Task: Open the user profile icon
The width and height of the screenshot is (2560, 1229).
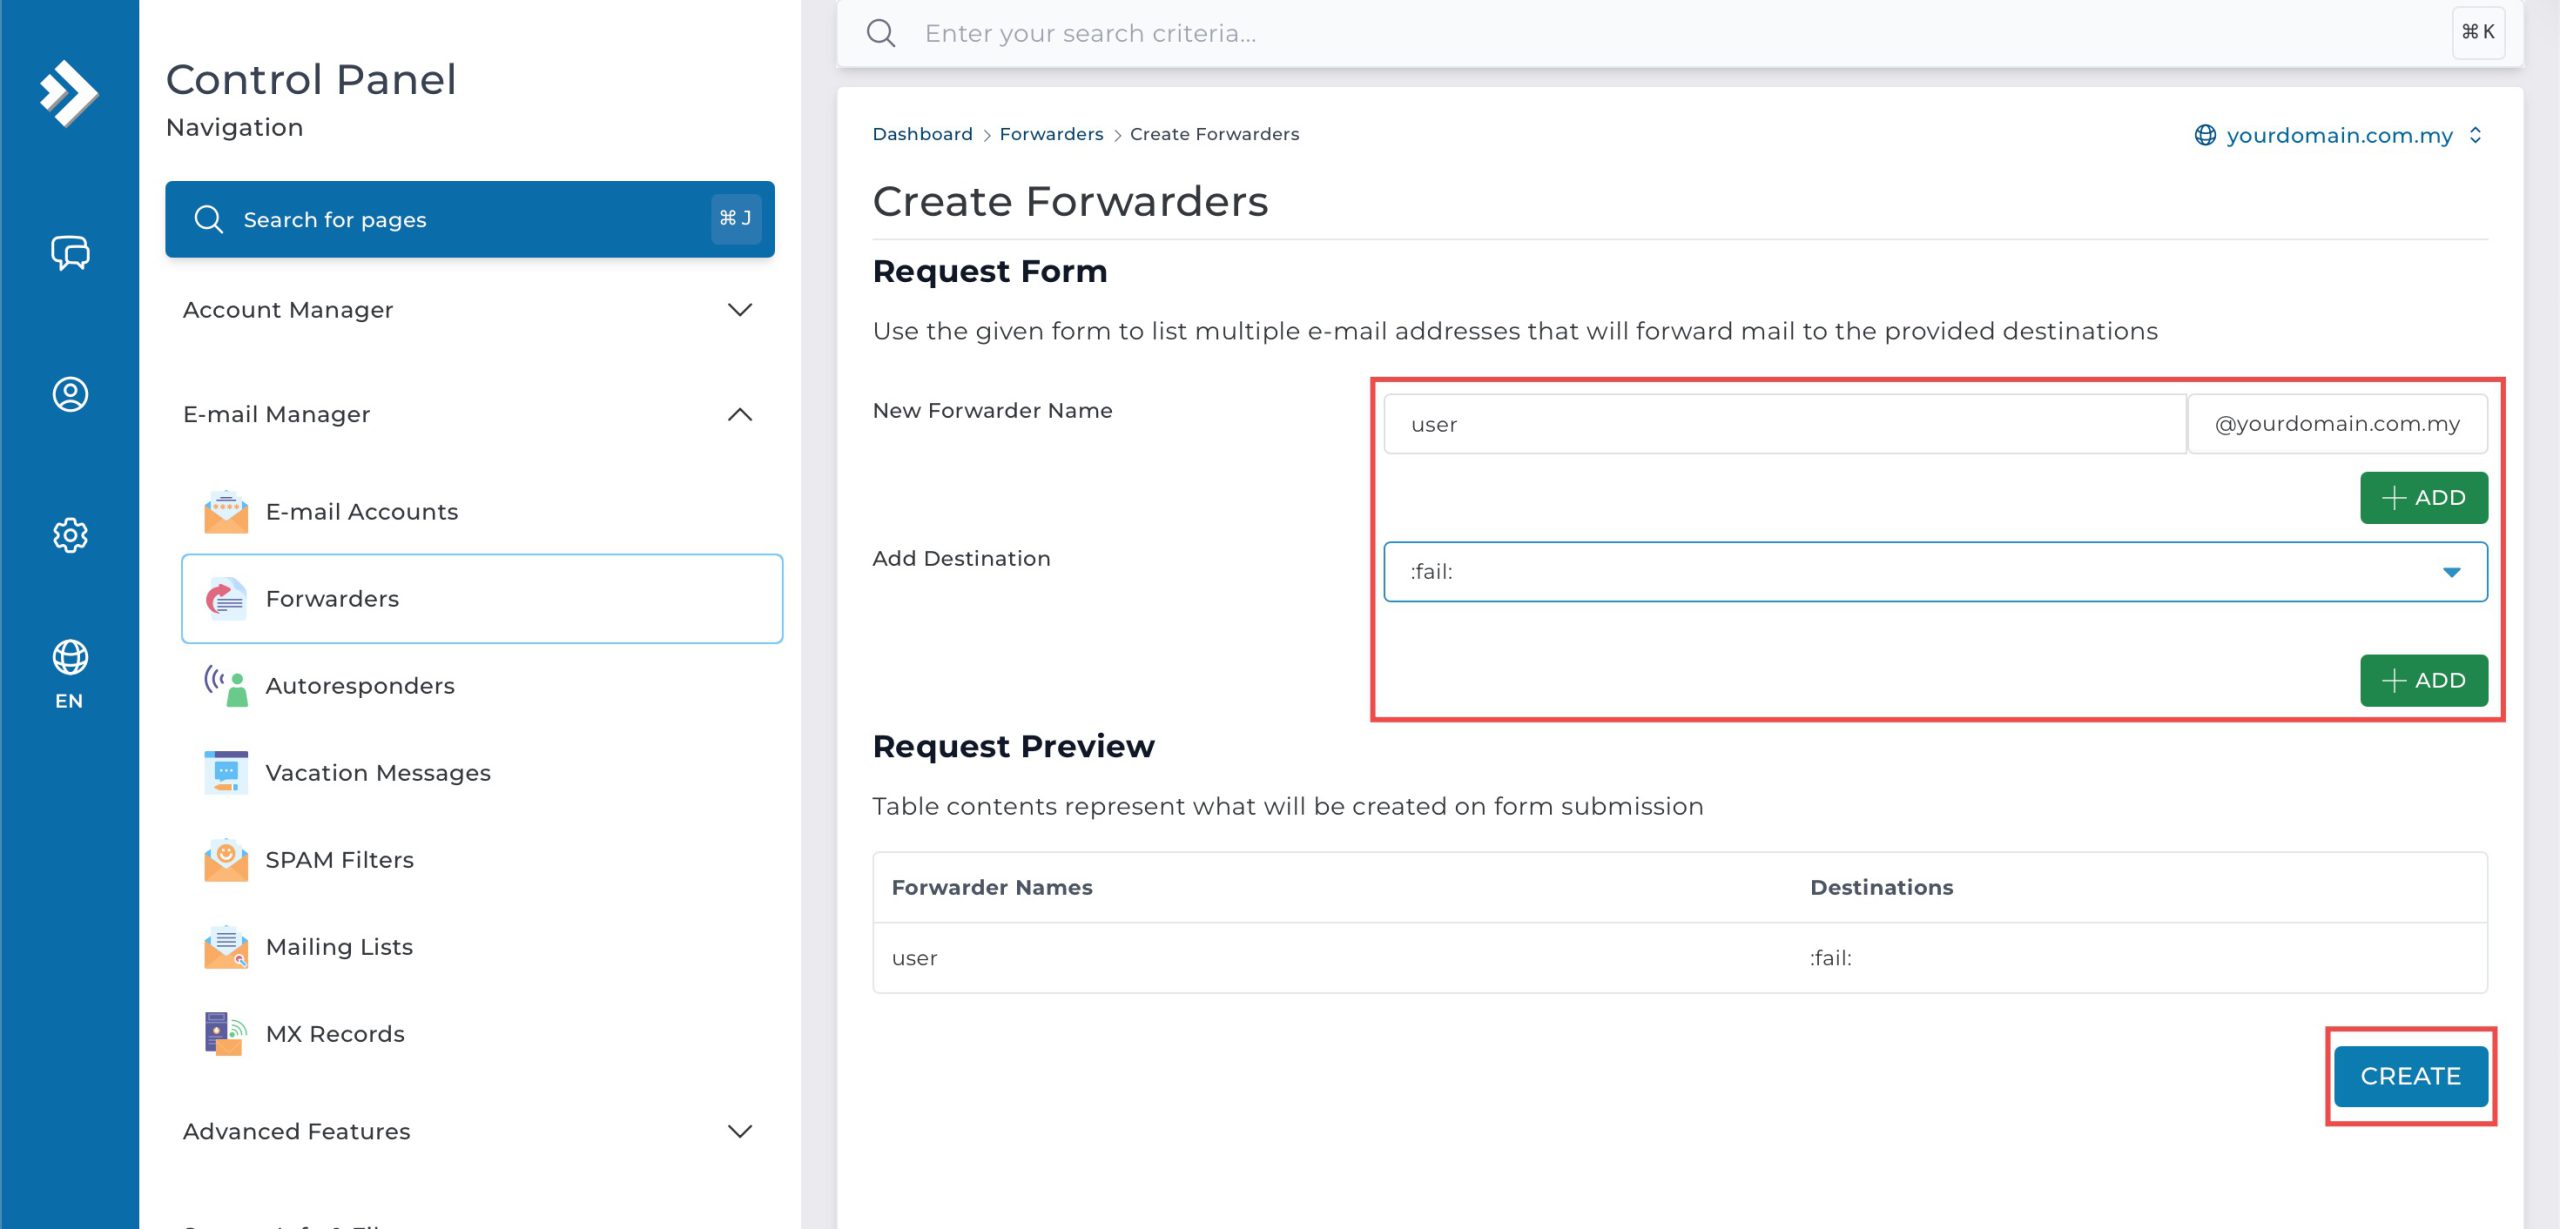Action: [70, 394]
